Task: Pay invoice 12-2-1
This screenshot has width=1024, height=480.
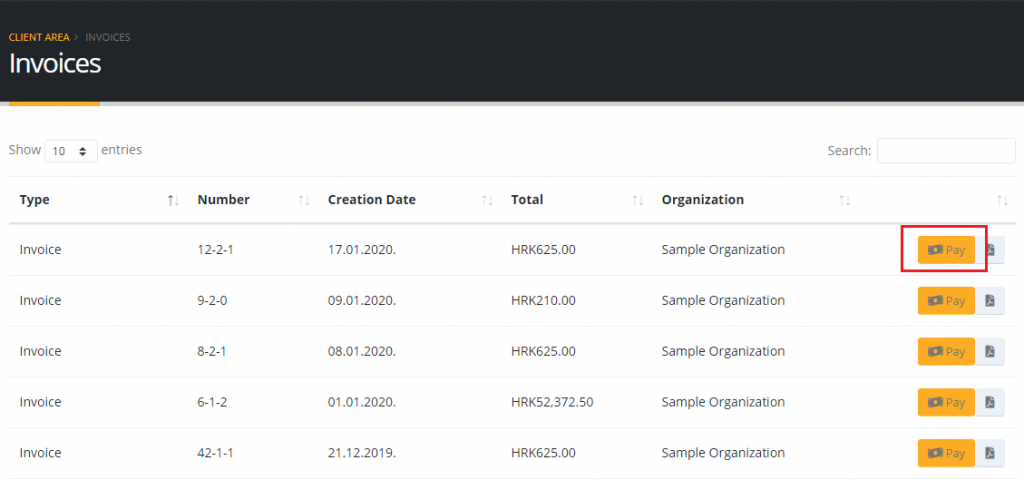Action: 946,250
